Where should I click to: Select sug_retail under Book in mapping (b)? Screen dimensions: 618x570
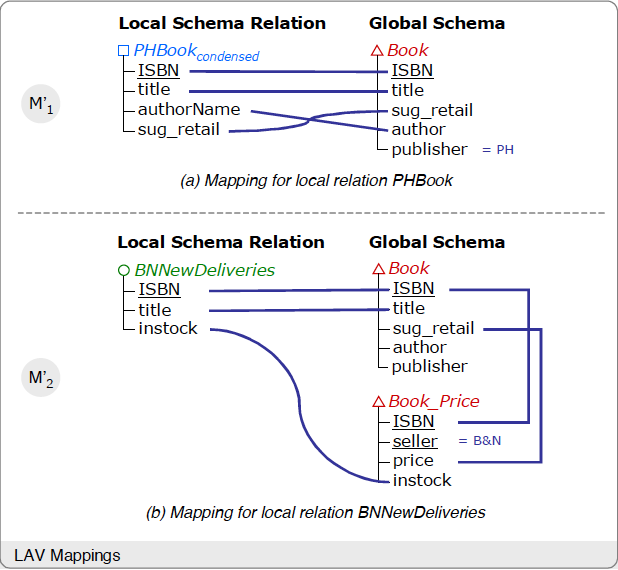click(x=433, y=329)
